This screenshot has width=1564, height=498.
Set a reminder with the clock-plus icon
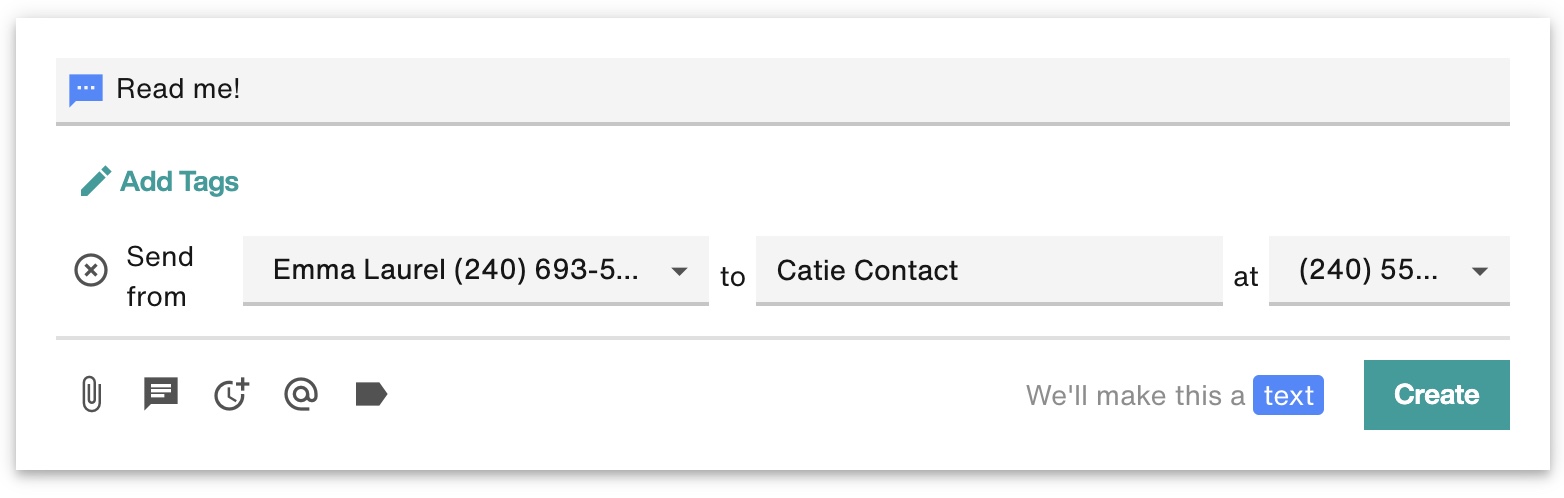click(232, 394)
